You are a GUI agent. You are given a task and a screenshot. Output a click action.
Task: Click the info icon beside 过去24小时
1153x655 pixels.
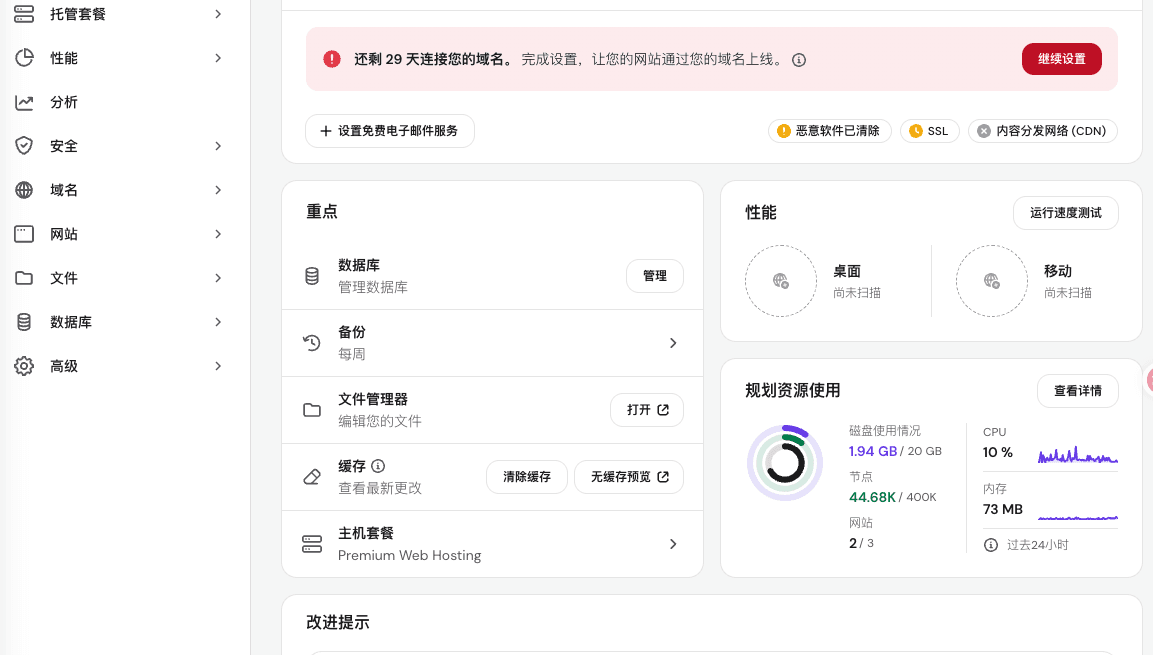tap(991, 545)
